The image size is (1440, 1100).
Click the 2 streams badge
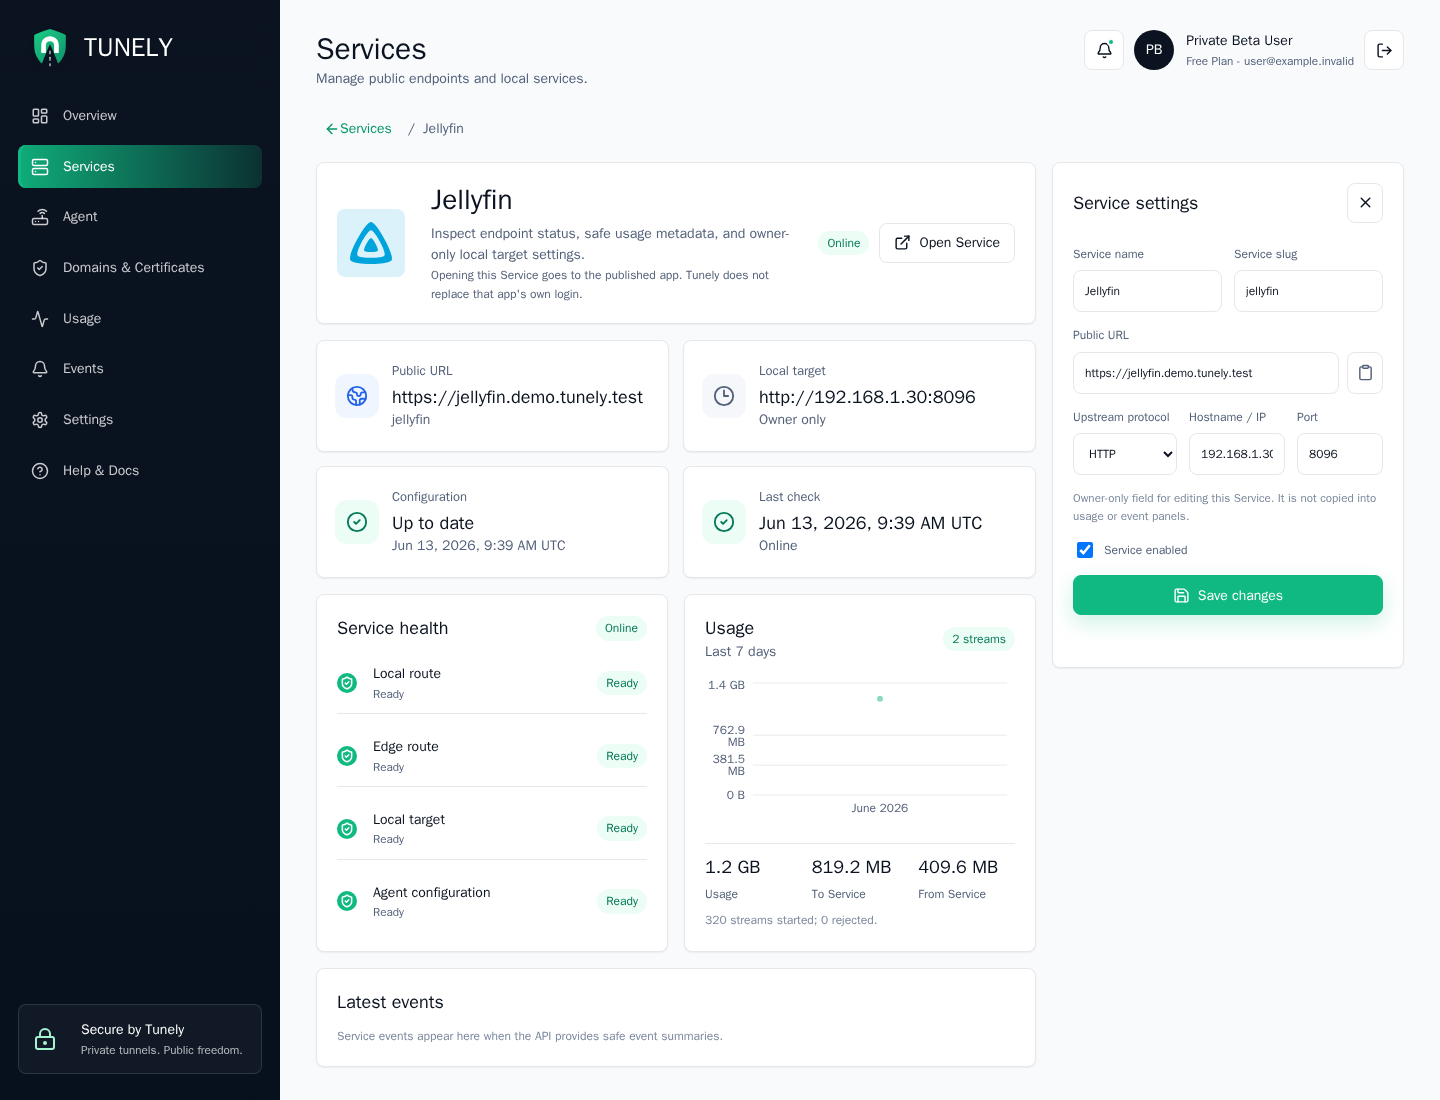click(x=979, y=639)
